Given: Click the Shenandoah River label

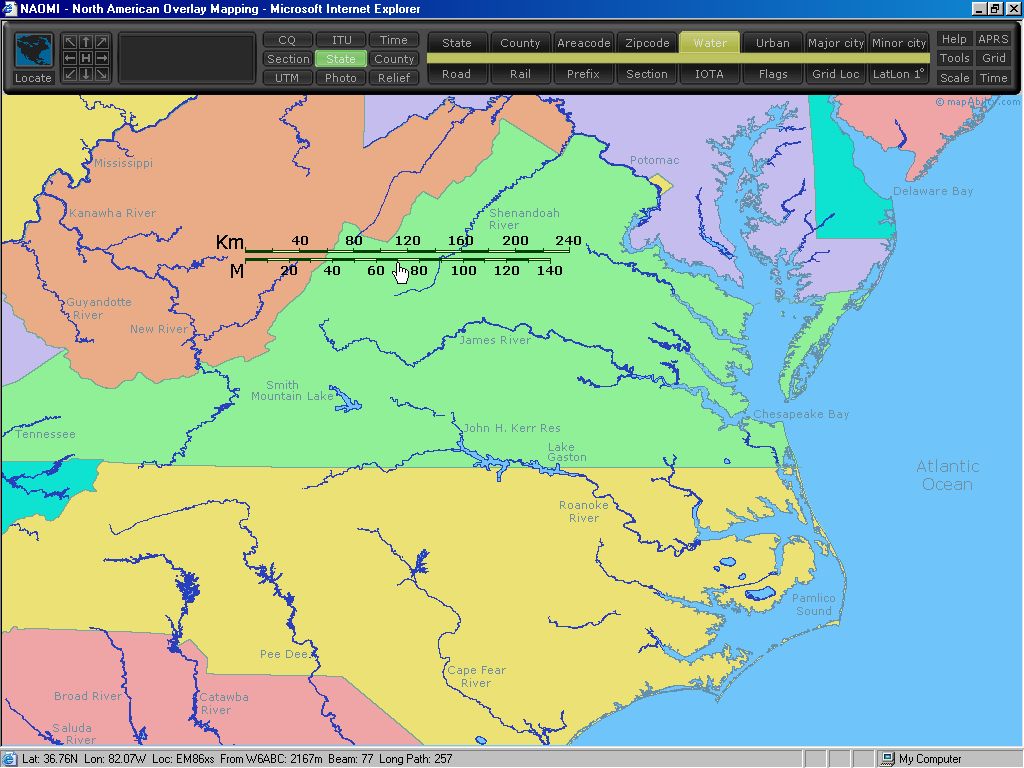Looking at the screenshot, I should point(524,219).
